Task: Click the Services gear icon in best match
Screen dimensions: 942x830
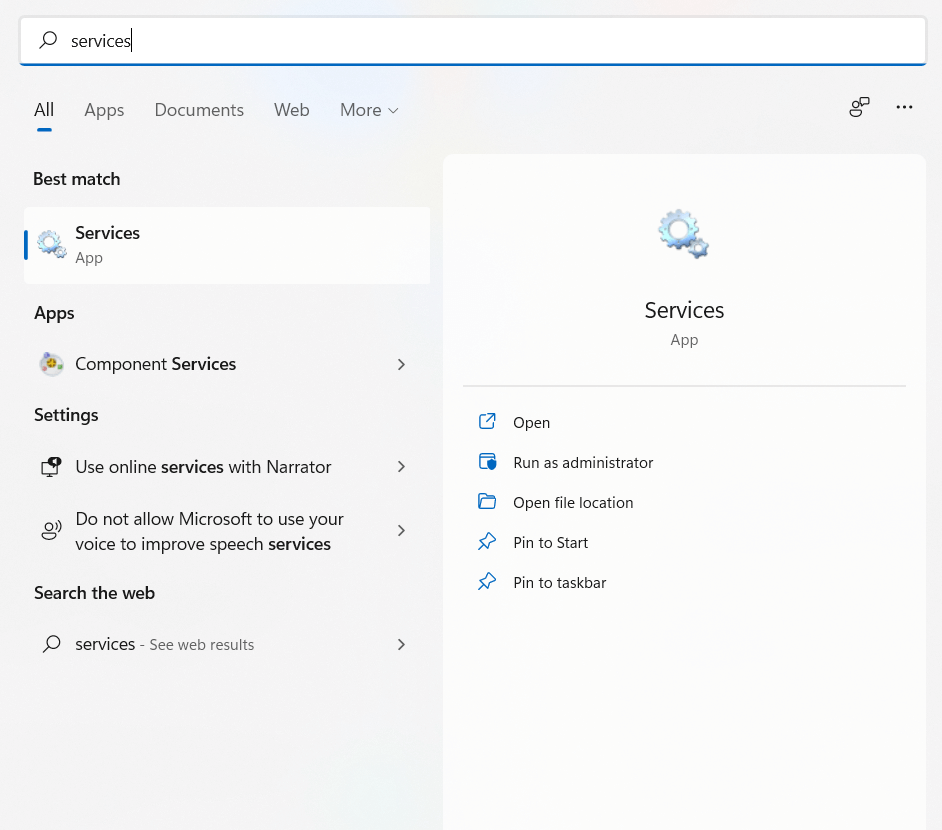Action: point(51,244)
